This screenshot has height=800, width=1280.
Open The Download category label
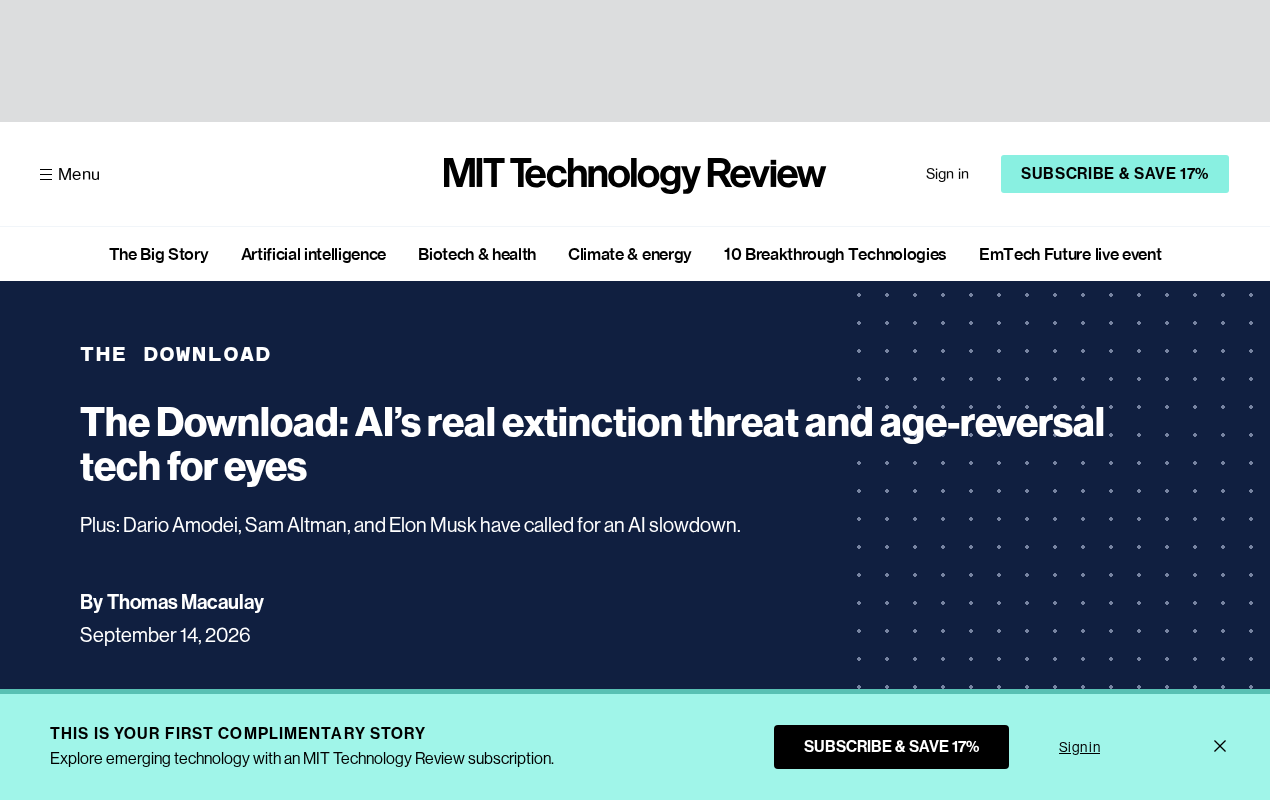tap(176, 354)
